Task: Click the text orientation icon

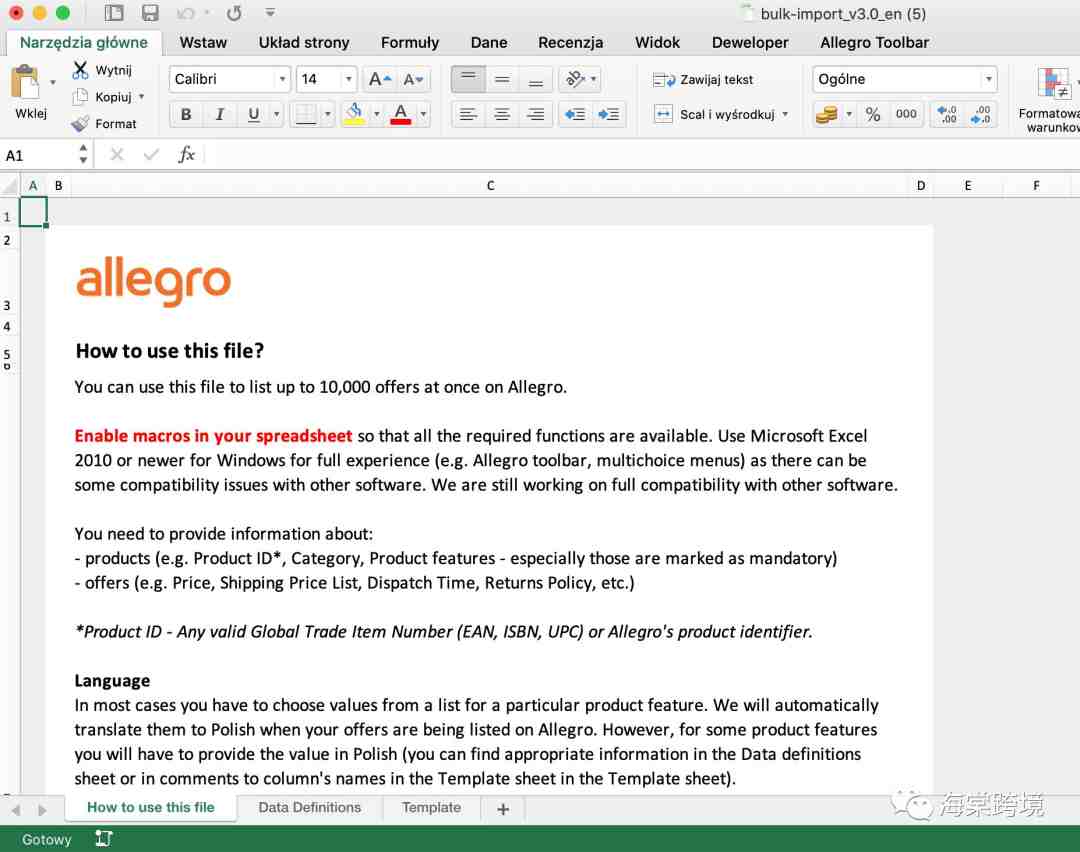Action: (x=575, y=79)
